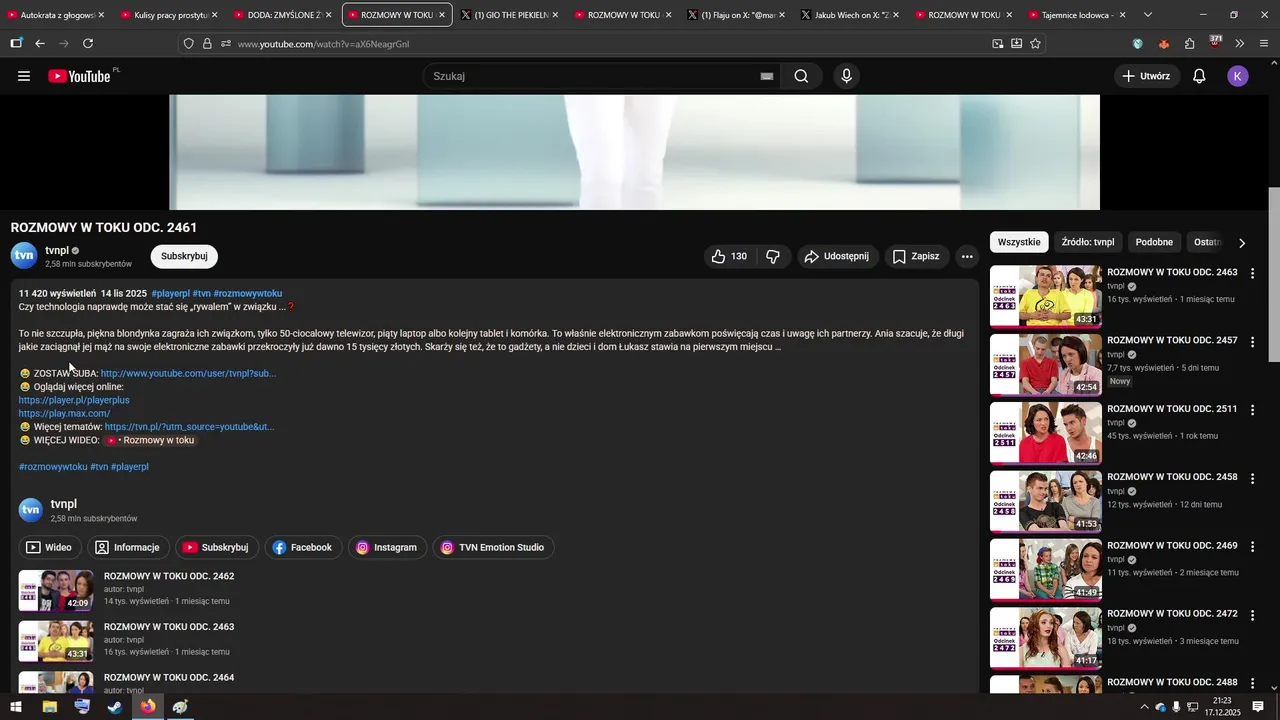The height and width of the screenshot is (720, 1280).
Task: Click the Utwórz create button
Action: coord(1146,76)
